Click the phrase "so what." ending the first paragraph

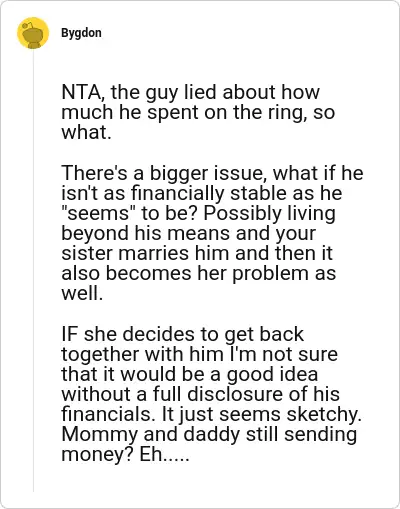coord(198,122)
